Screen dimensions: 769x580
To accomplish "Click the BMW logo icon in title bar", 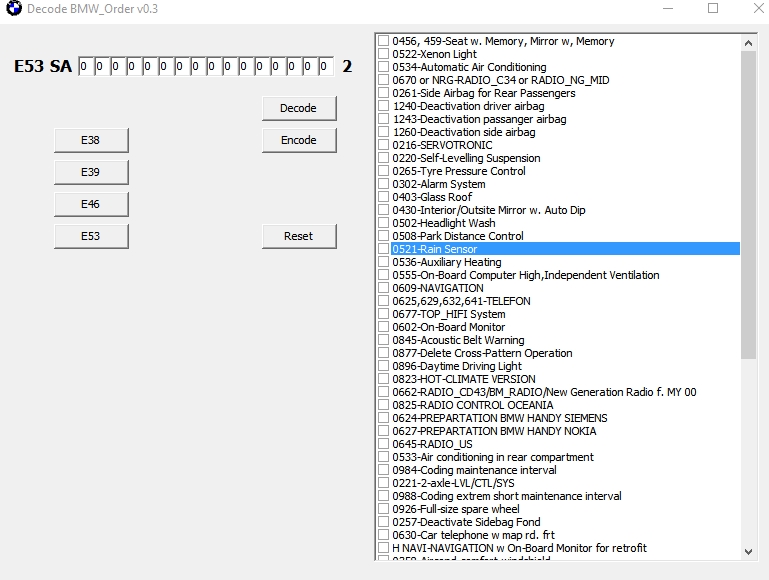I will pyautogui.click(x=14, y=8).
